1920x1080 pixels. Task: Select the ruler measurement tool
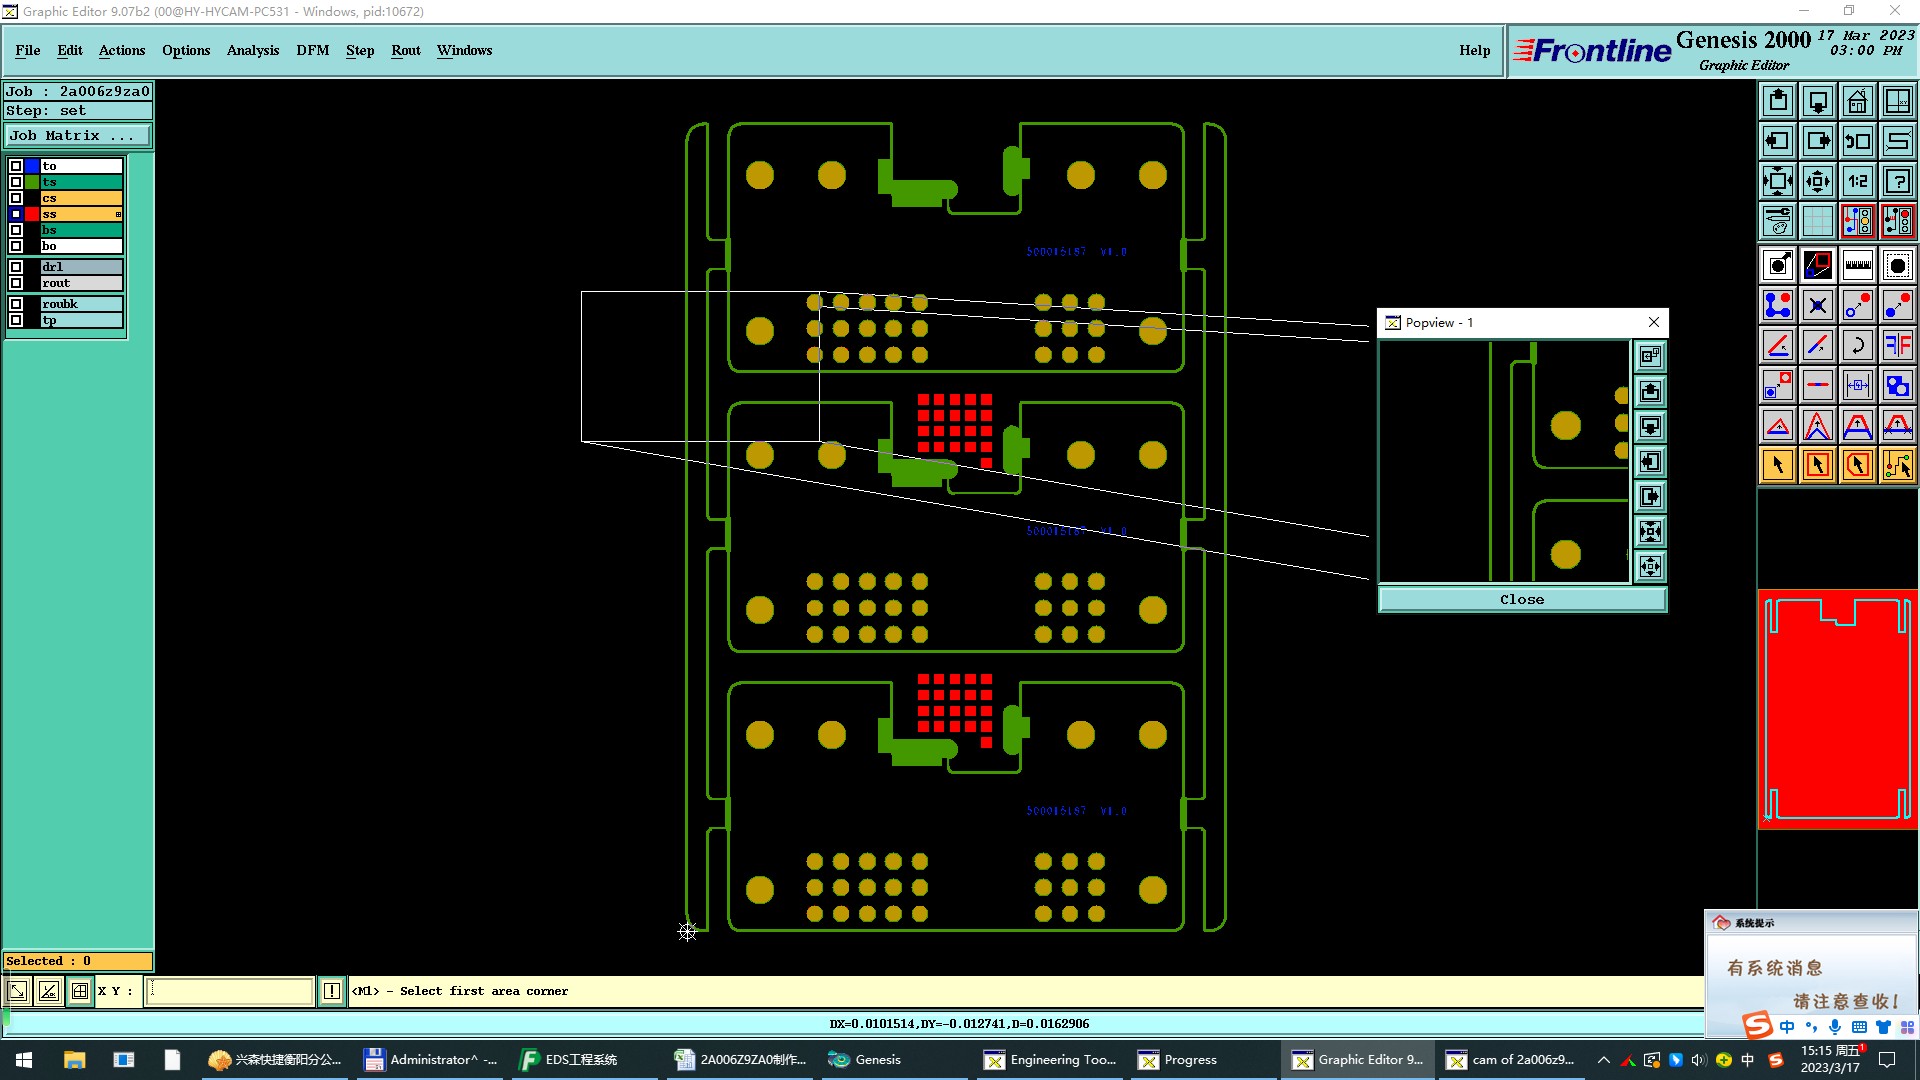(x=1857, y=265)
